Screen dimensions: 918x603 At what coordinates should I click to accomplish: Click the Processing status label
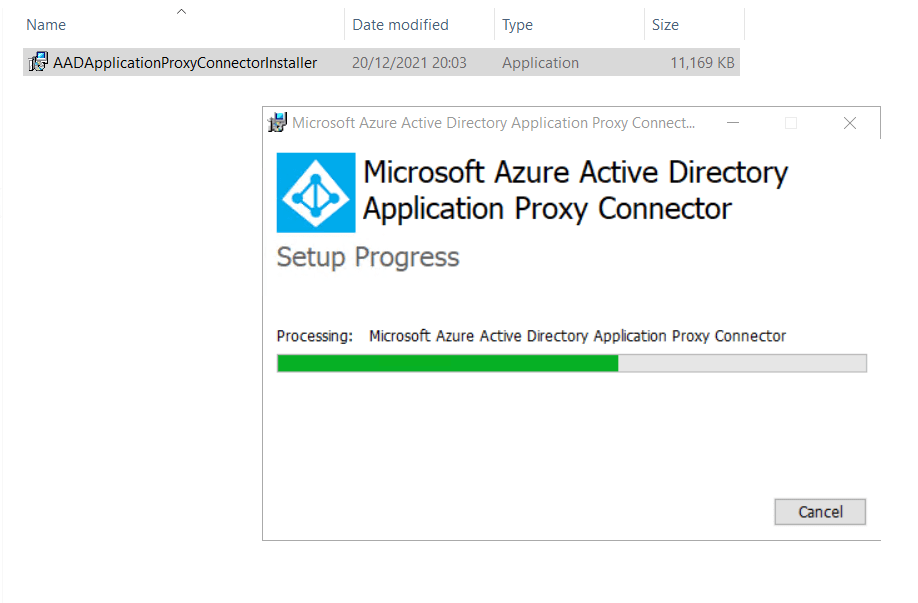coord(314,336)
